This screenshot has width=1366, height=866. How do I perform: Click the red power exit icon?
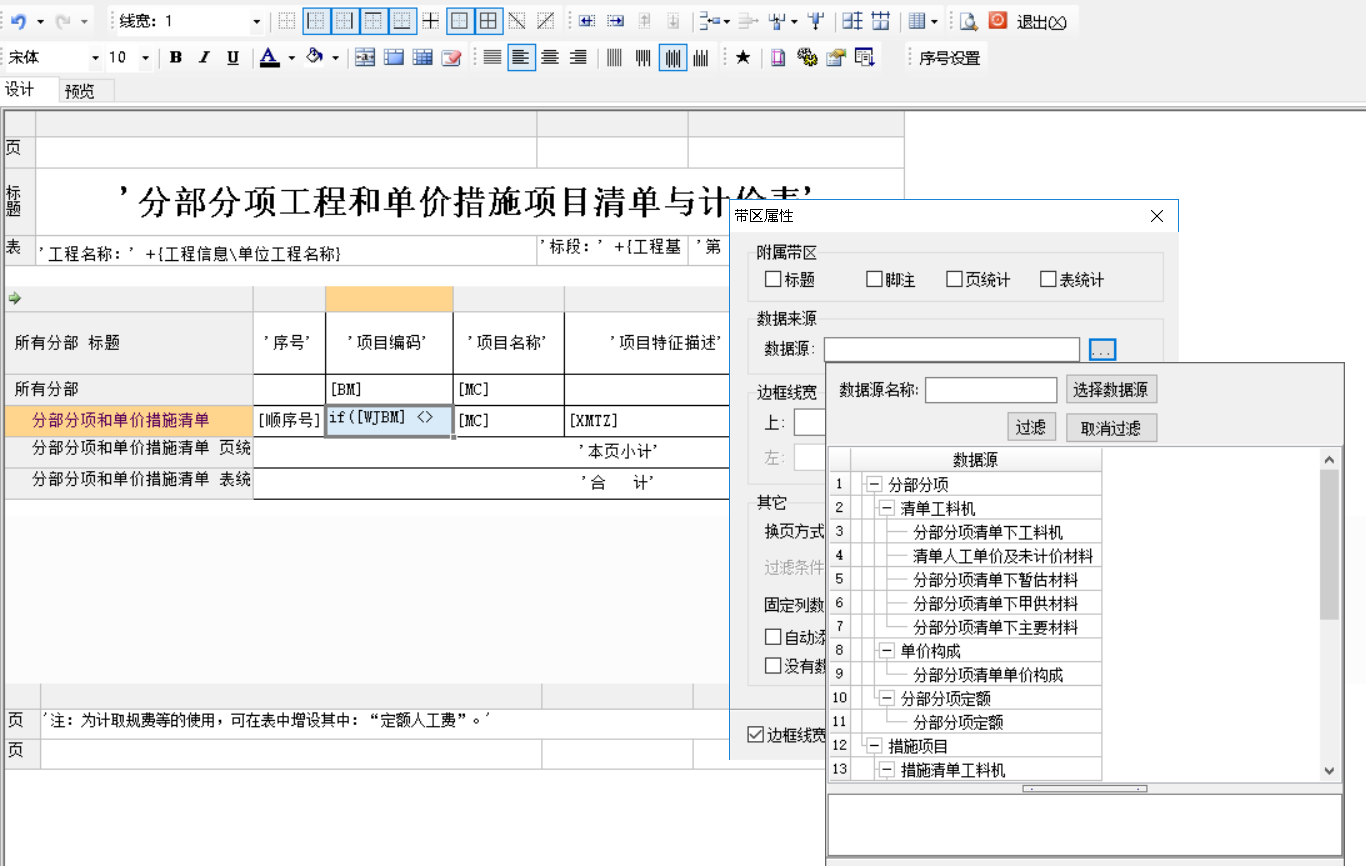tap(997, 20)
